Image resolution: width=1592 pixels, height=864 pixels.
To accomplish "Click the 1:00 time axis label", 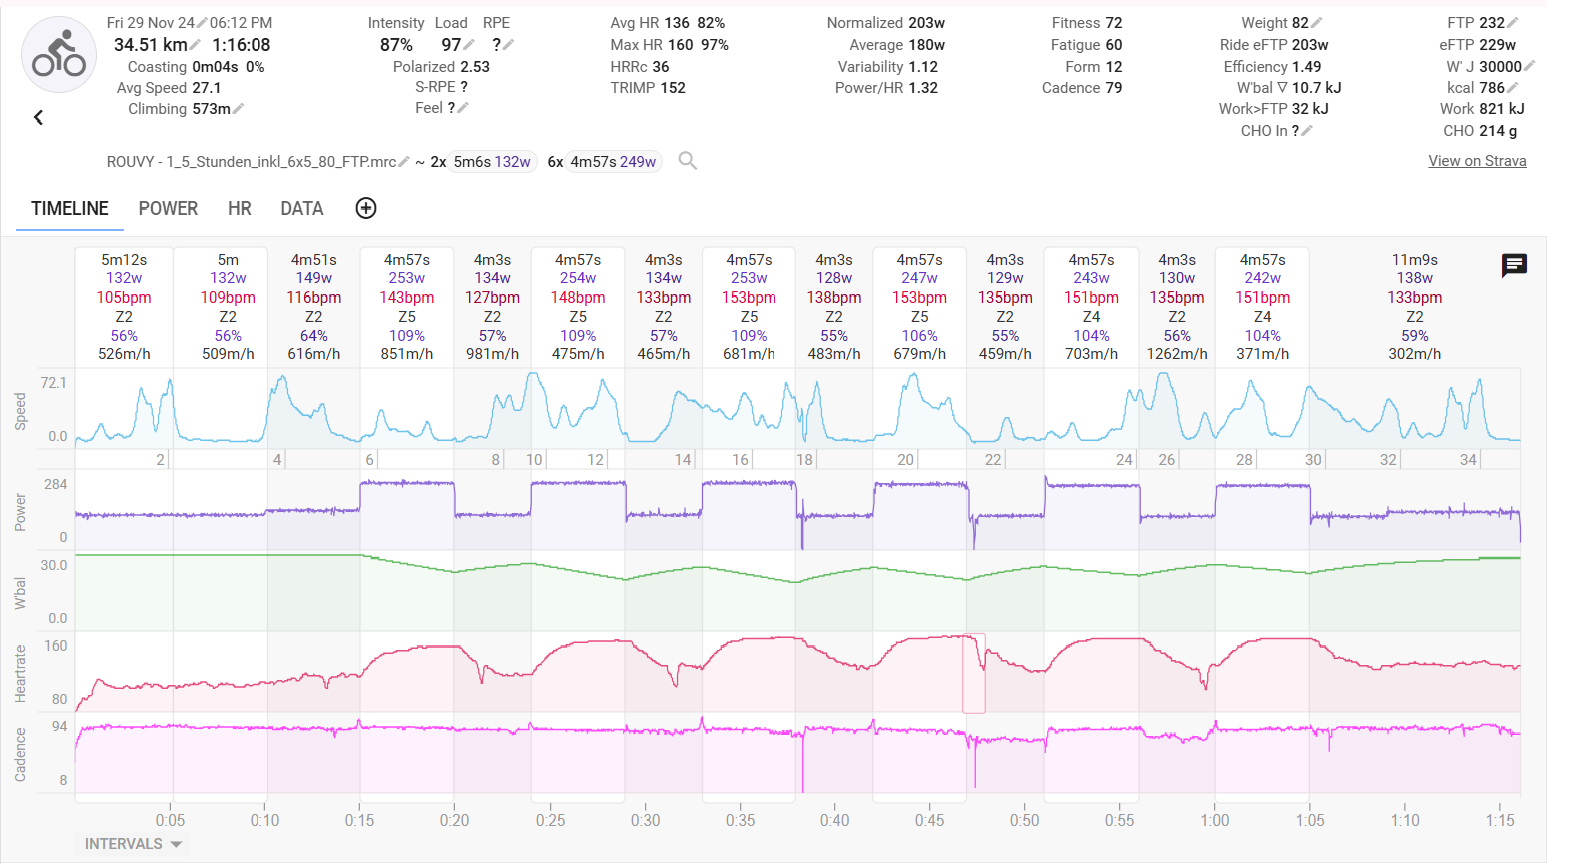I will point(1215,820).
